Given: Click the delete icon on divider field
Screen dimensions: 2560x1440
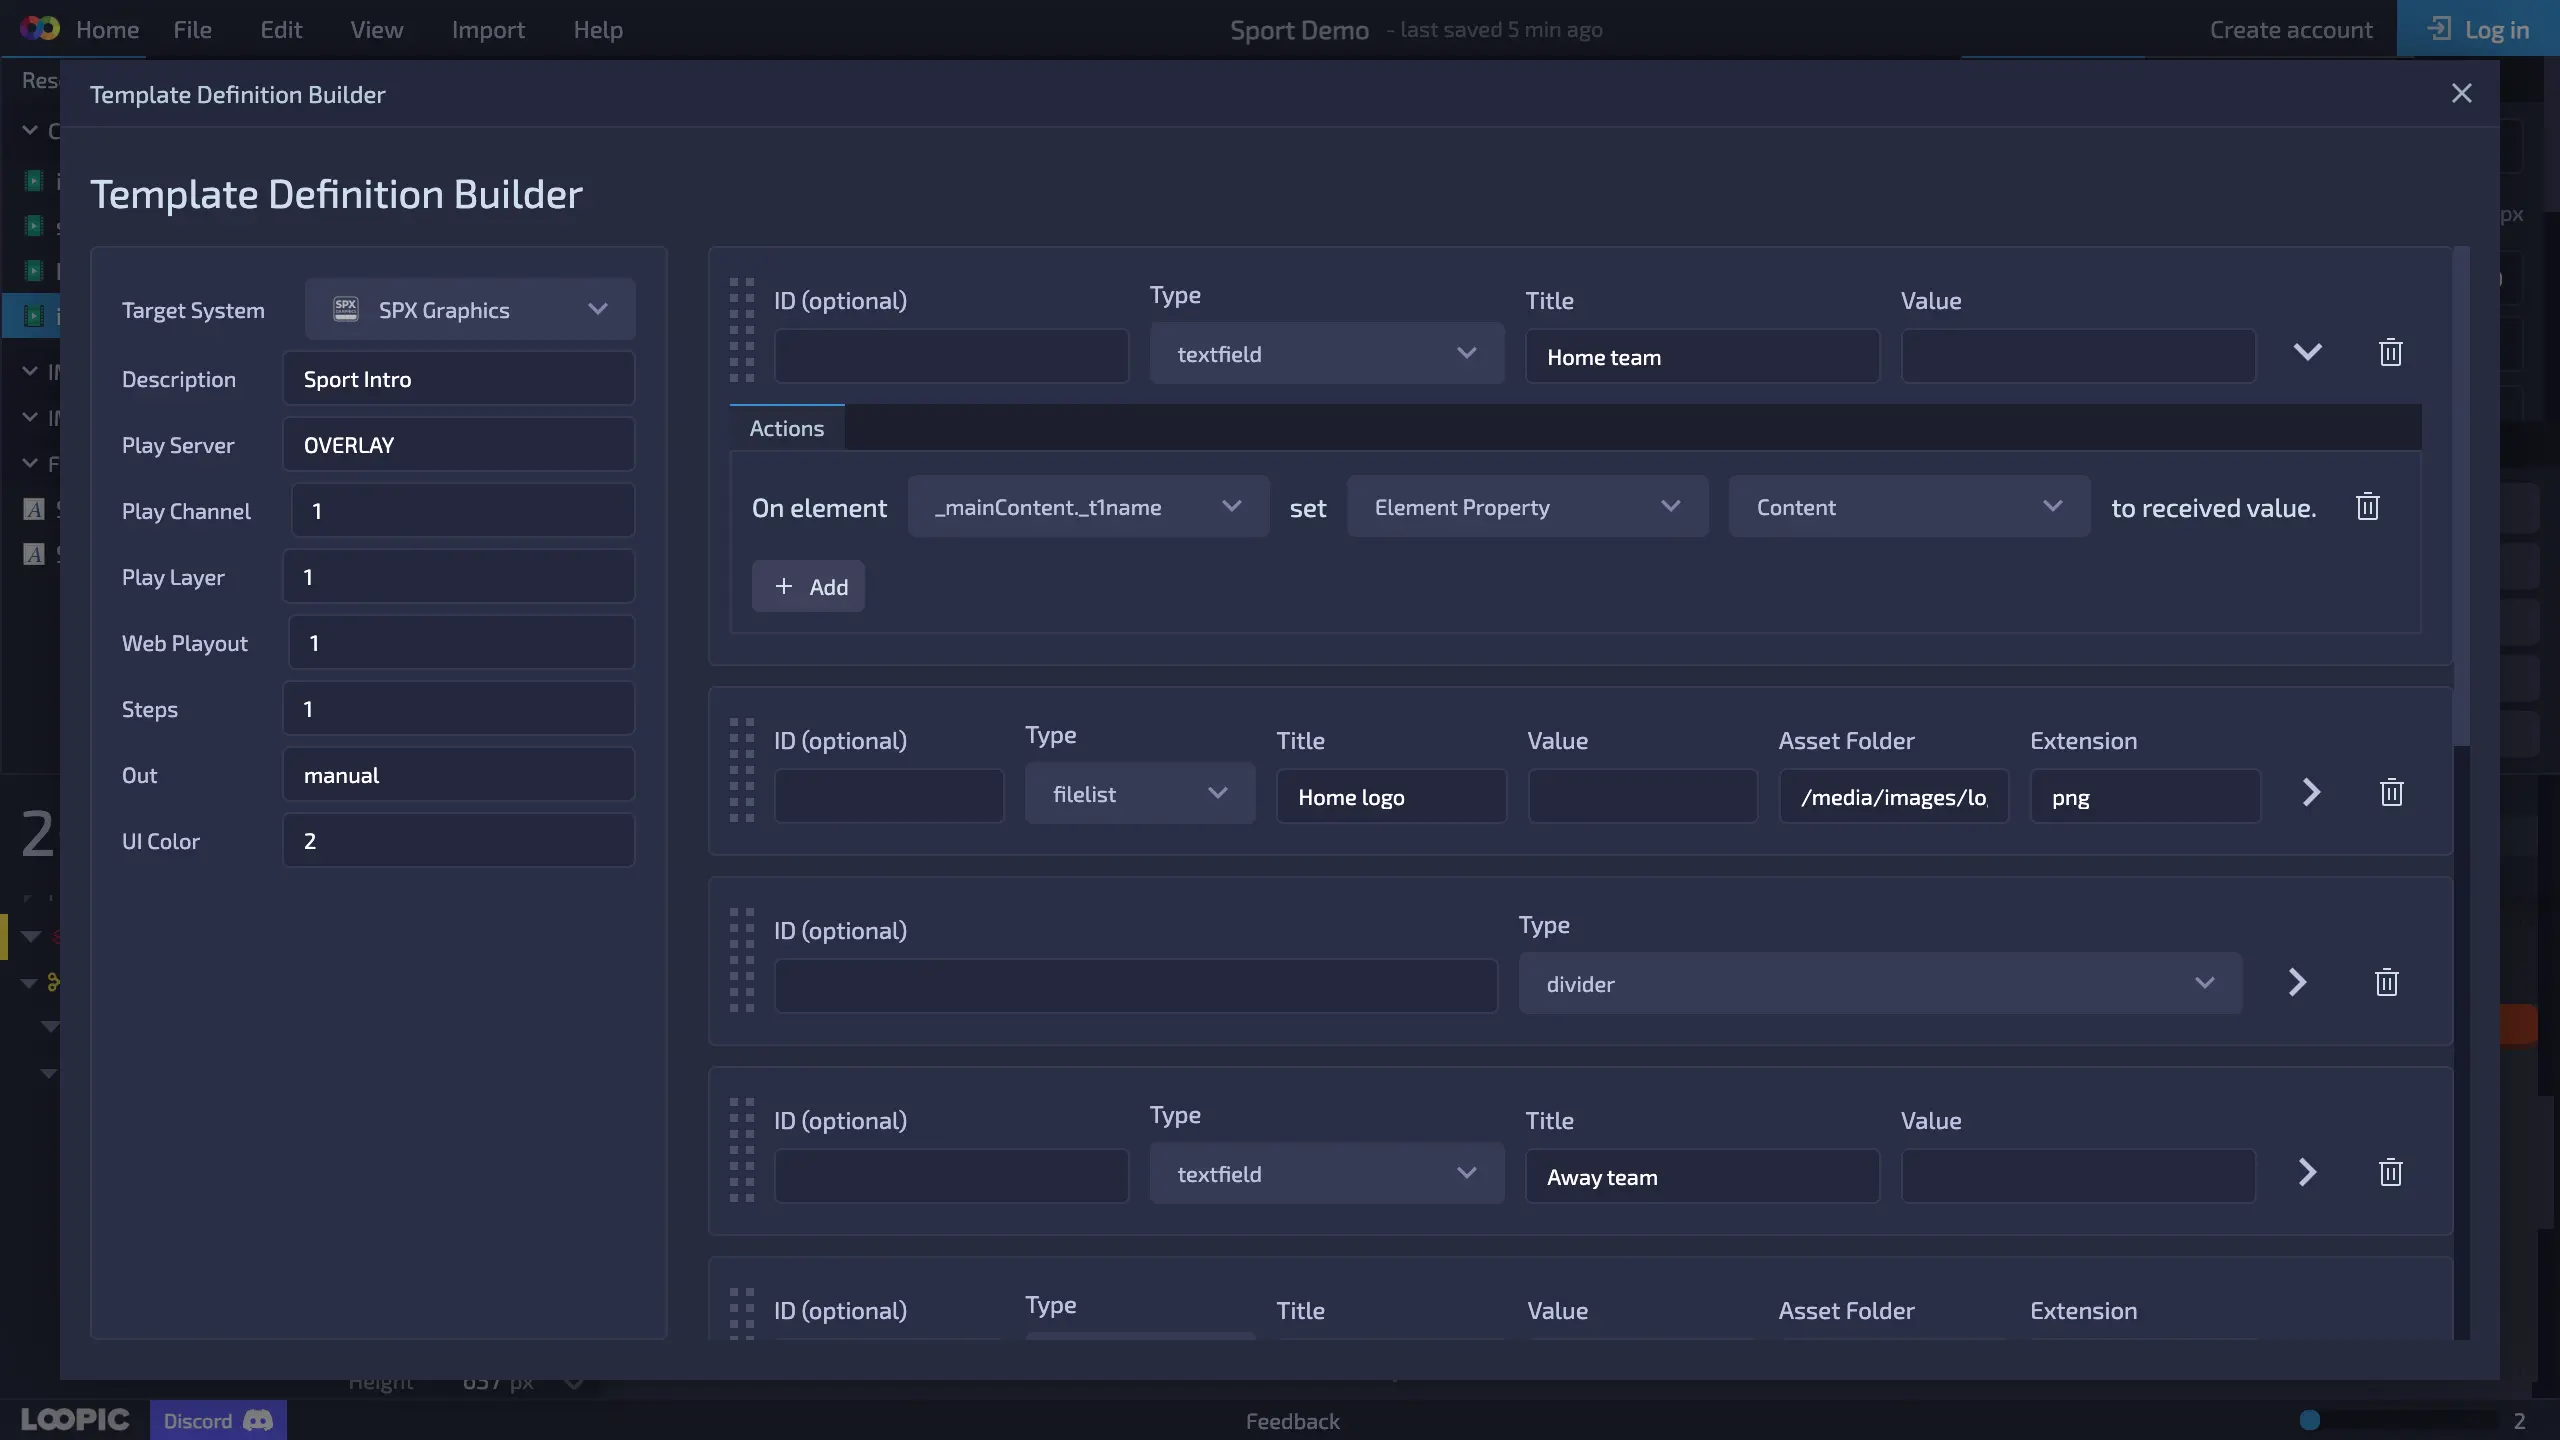Looking at the screenshot, I should [x=2388, y=981].
